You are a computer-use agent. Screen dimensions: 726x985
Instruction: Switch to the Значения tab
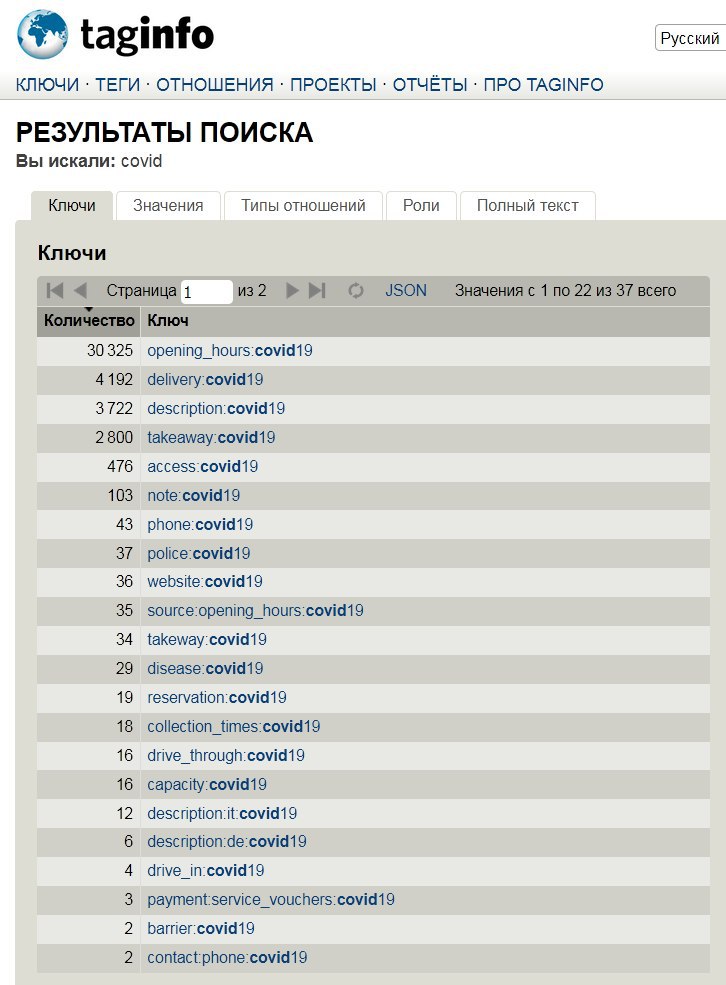pos(168,205)
